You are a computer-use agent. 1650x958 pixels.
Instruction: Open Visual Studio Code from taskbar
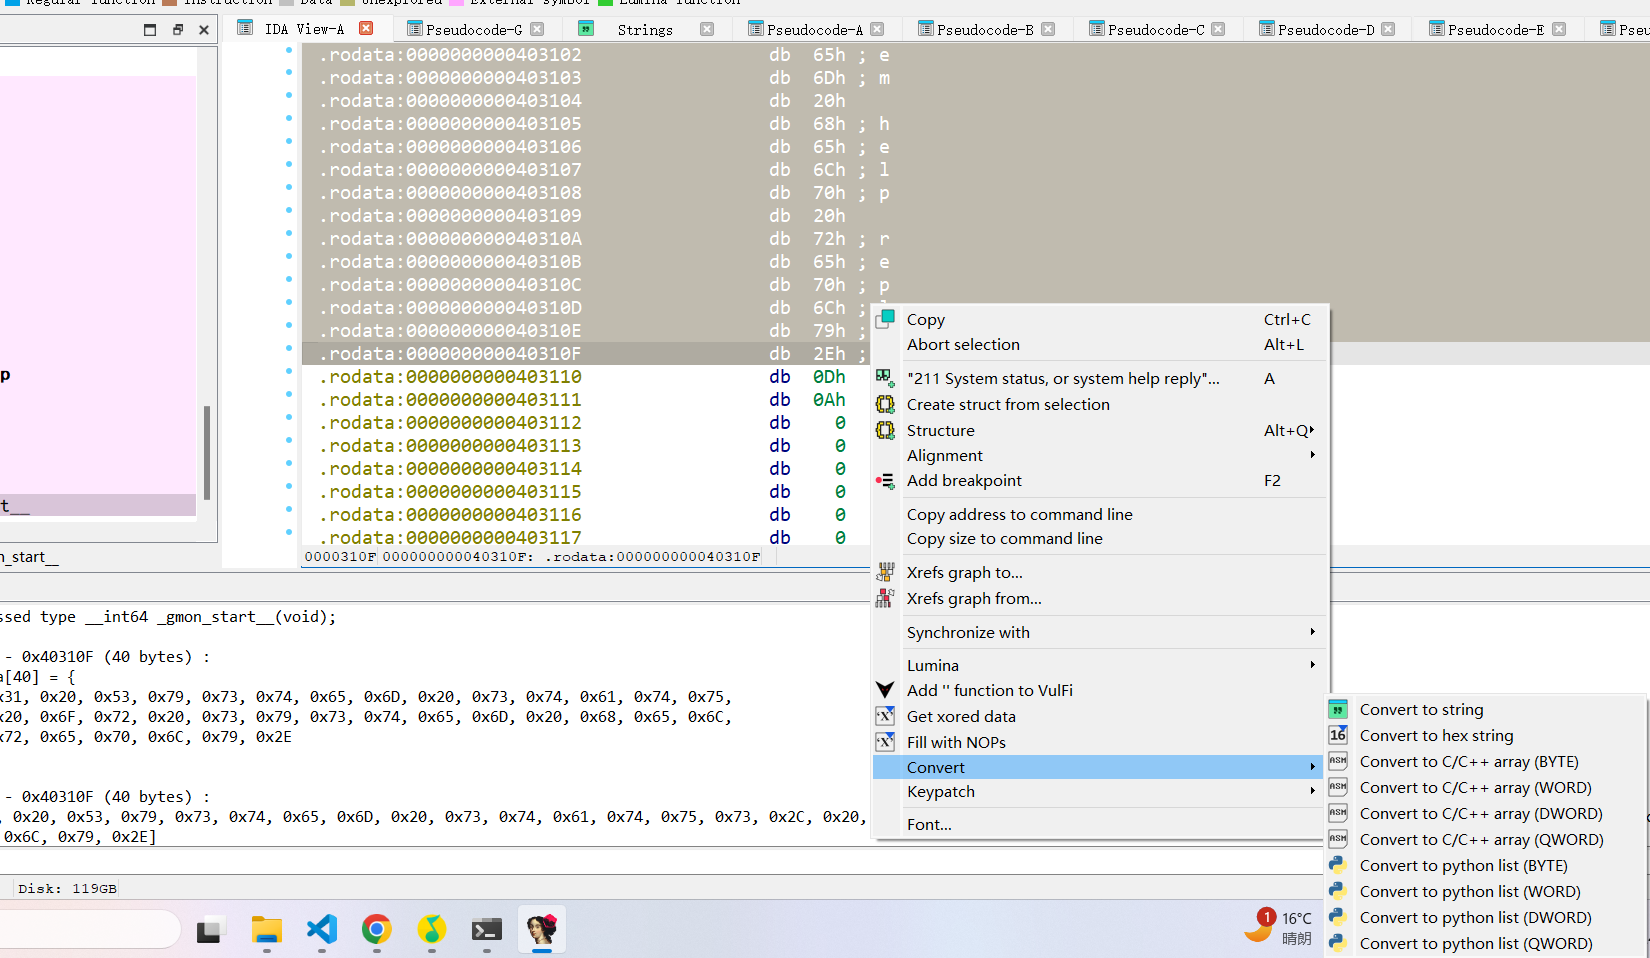[x=322, y=930]
